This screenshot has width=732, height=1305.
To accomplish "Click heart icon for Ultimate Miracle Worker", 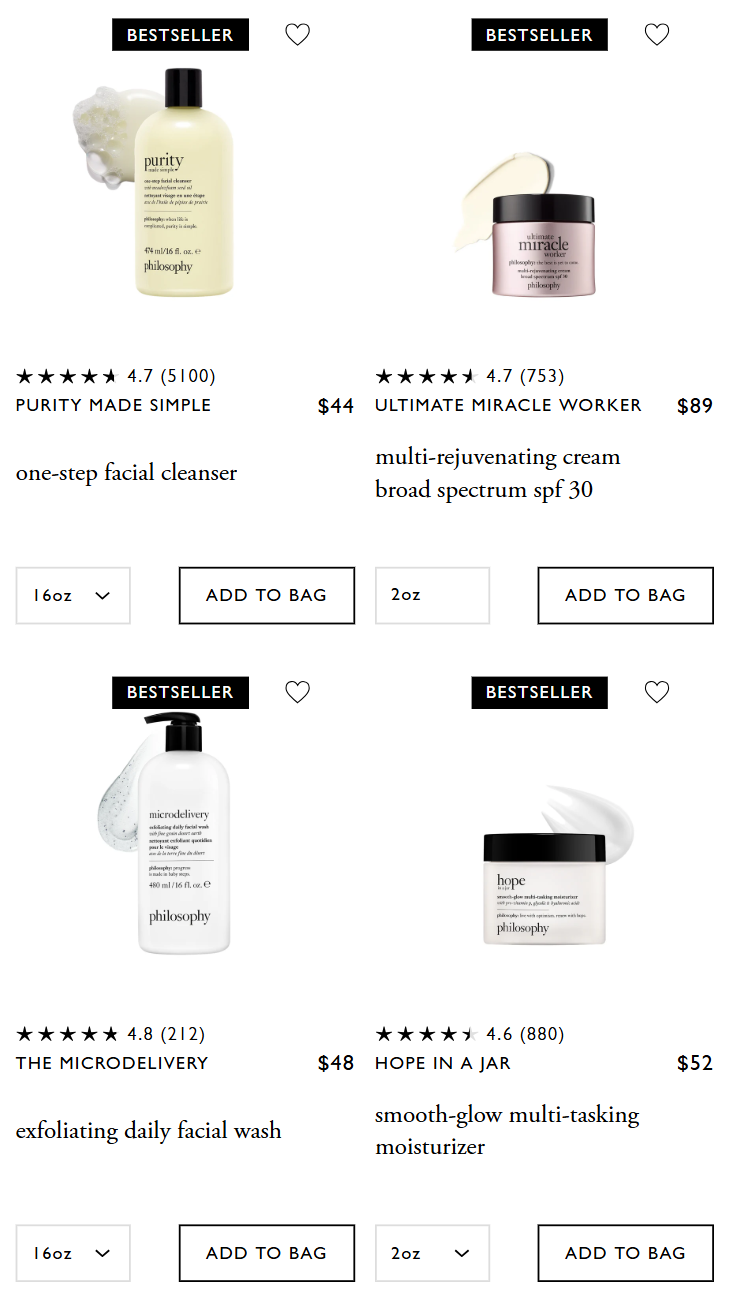I will click(x=656, y=35).
